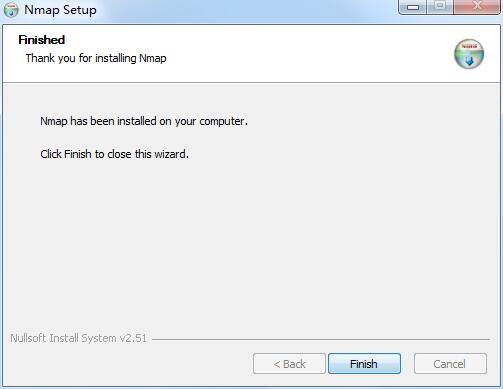Select the bold Finished heading

click(42, 40)
